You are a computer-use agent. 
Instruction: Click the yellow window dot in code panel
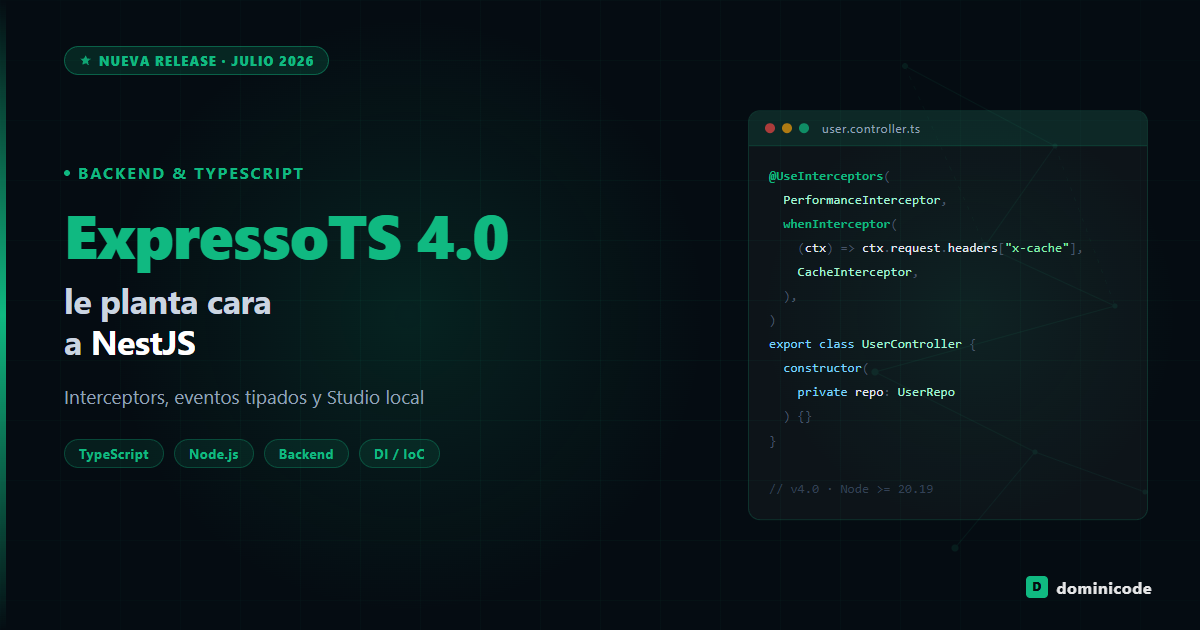(787, 128)
